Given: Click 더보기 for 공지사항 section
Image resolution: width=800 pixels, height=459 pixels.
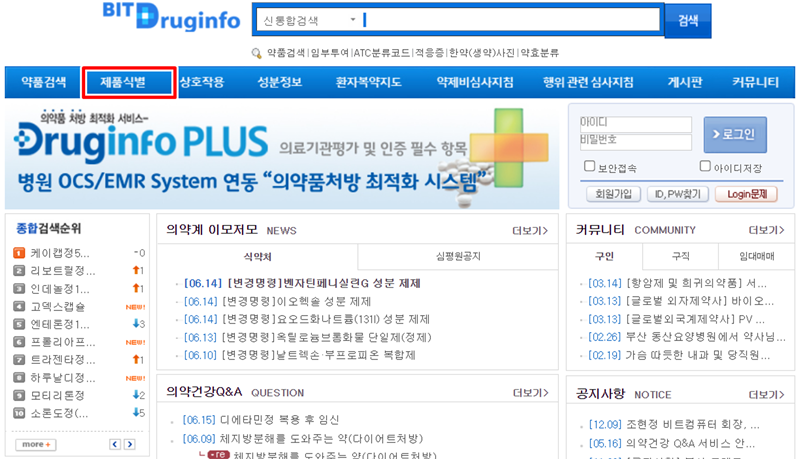Looking at the screenshot, I should pyautogui.click(x=766, y=395).
